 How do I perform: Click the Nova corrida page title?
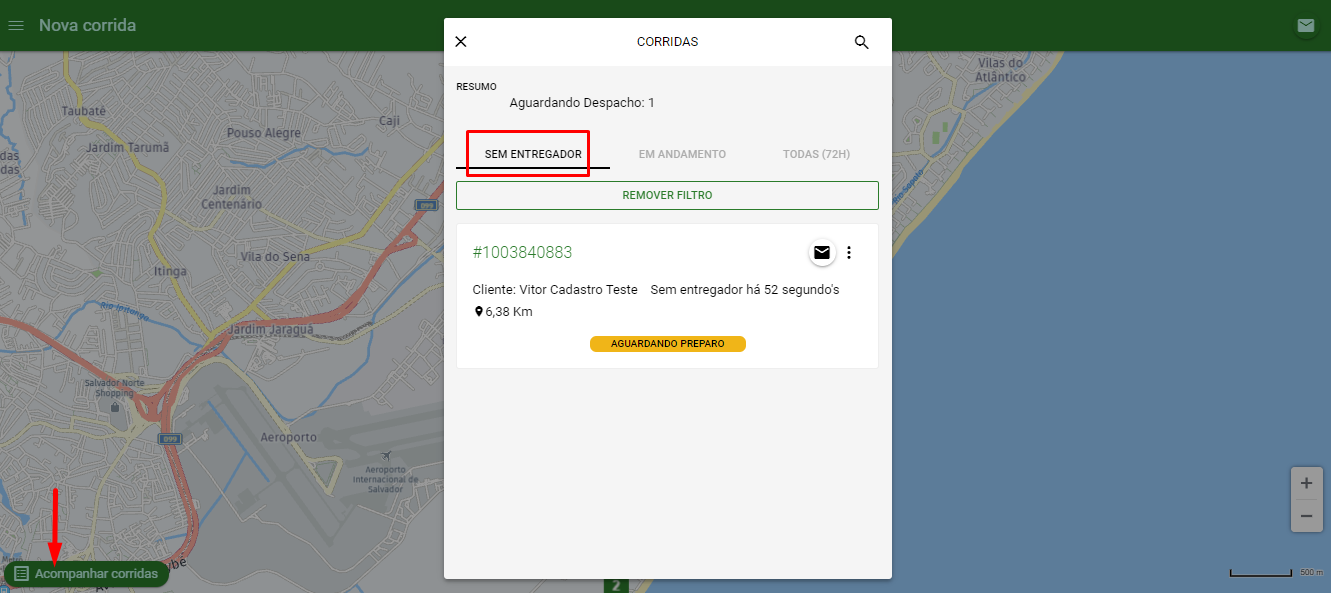pyautogui.click(x=87, y=25)
